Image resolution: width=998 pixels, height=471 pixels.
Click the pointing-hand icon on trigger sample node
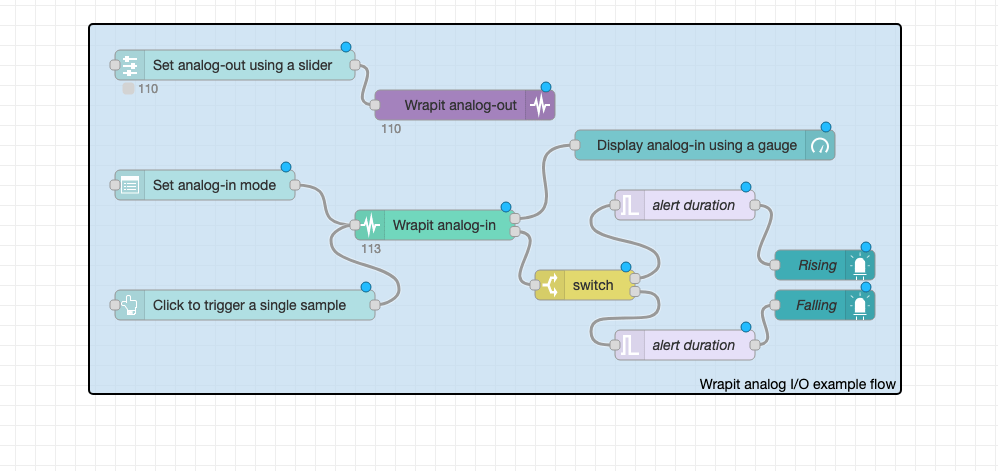click(130, 305)
